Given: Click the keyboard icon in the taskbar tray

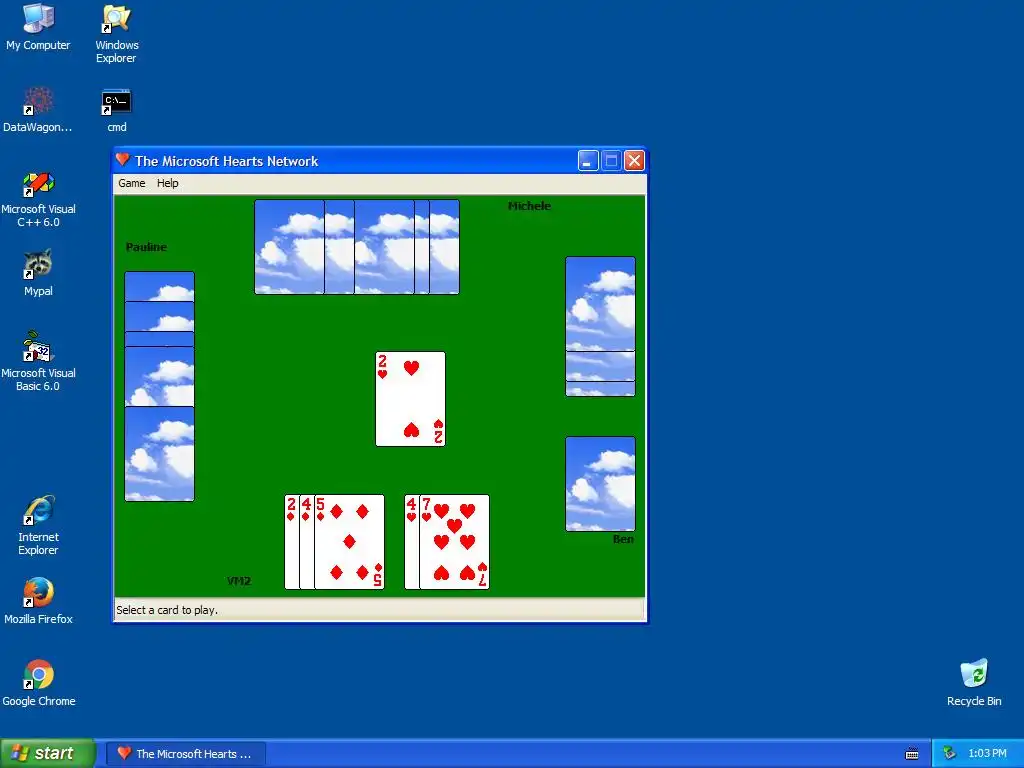Looking at the screenshot, I should click(x=912, y=754).
